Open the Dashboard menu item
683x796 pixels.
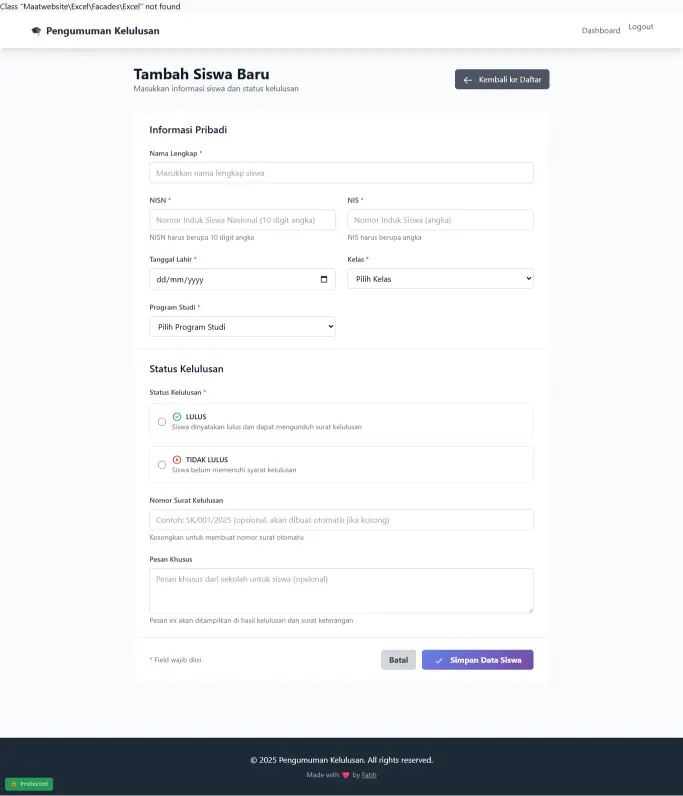[601, 31]
